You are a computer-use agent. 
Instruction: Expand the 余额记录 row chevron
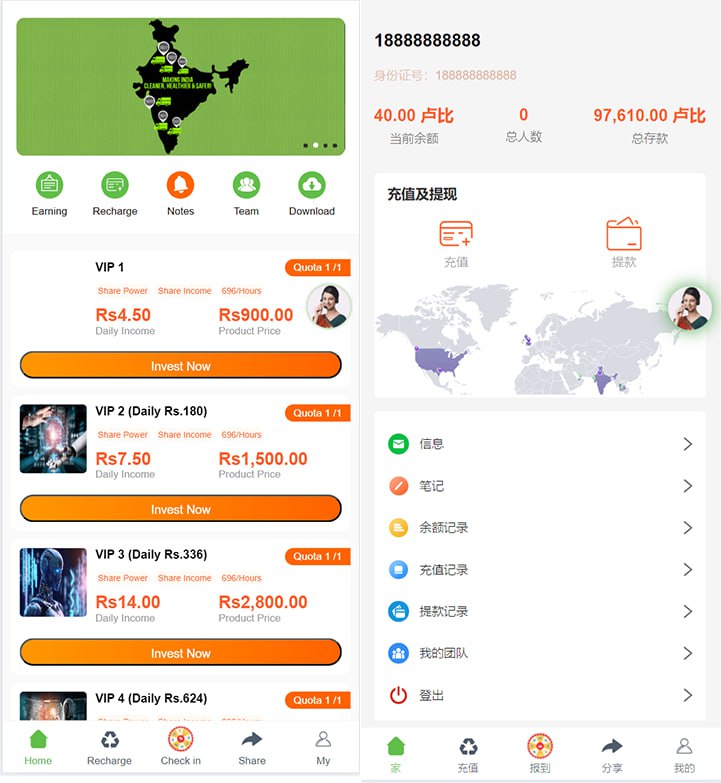(x=688, y=528)
